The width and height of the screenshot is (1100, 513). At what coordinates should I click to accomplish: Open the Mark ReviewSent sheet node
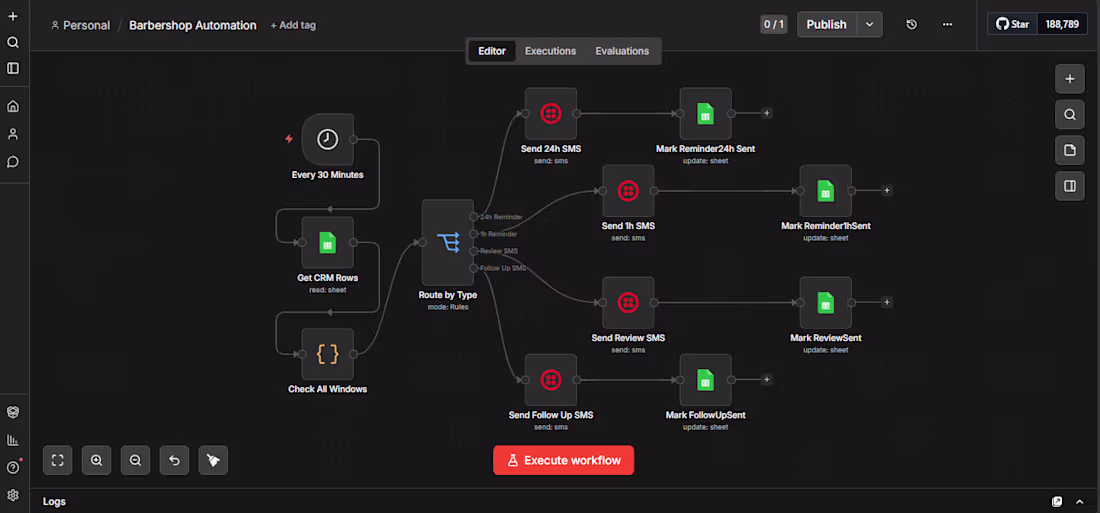(x=826, y=302)
